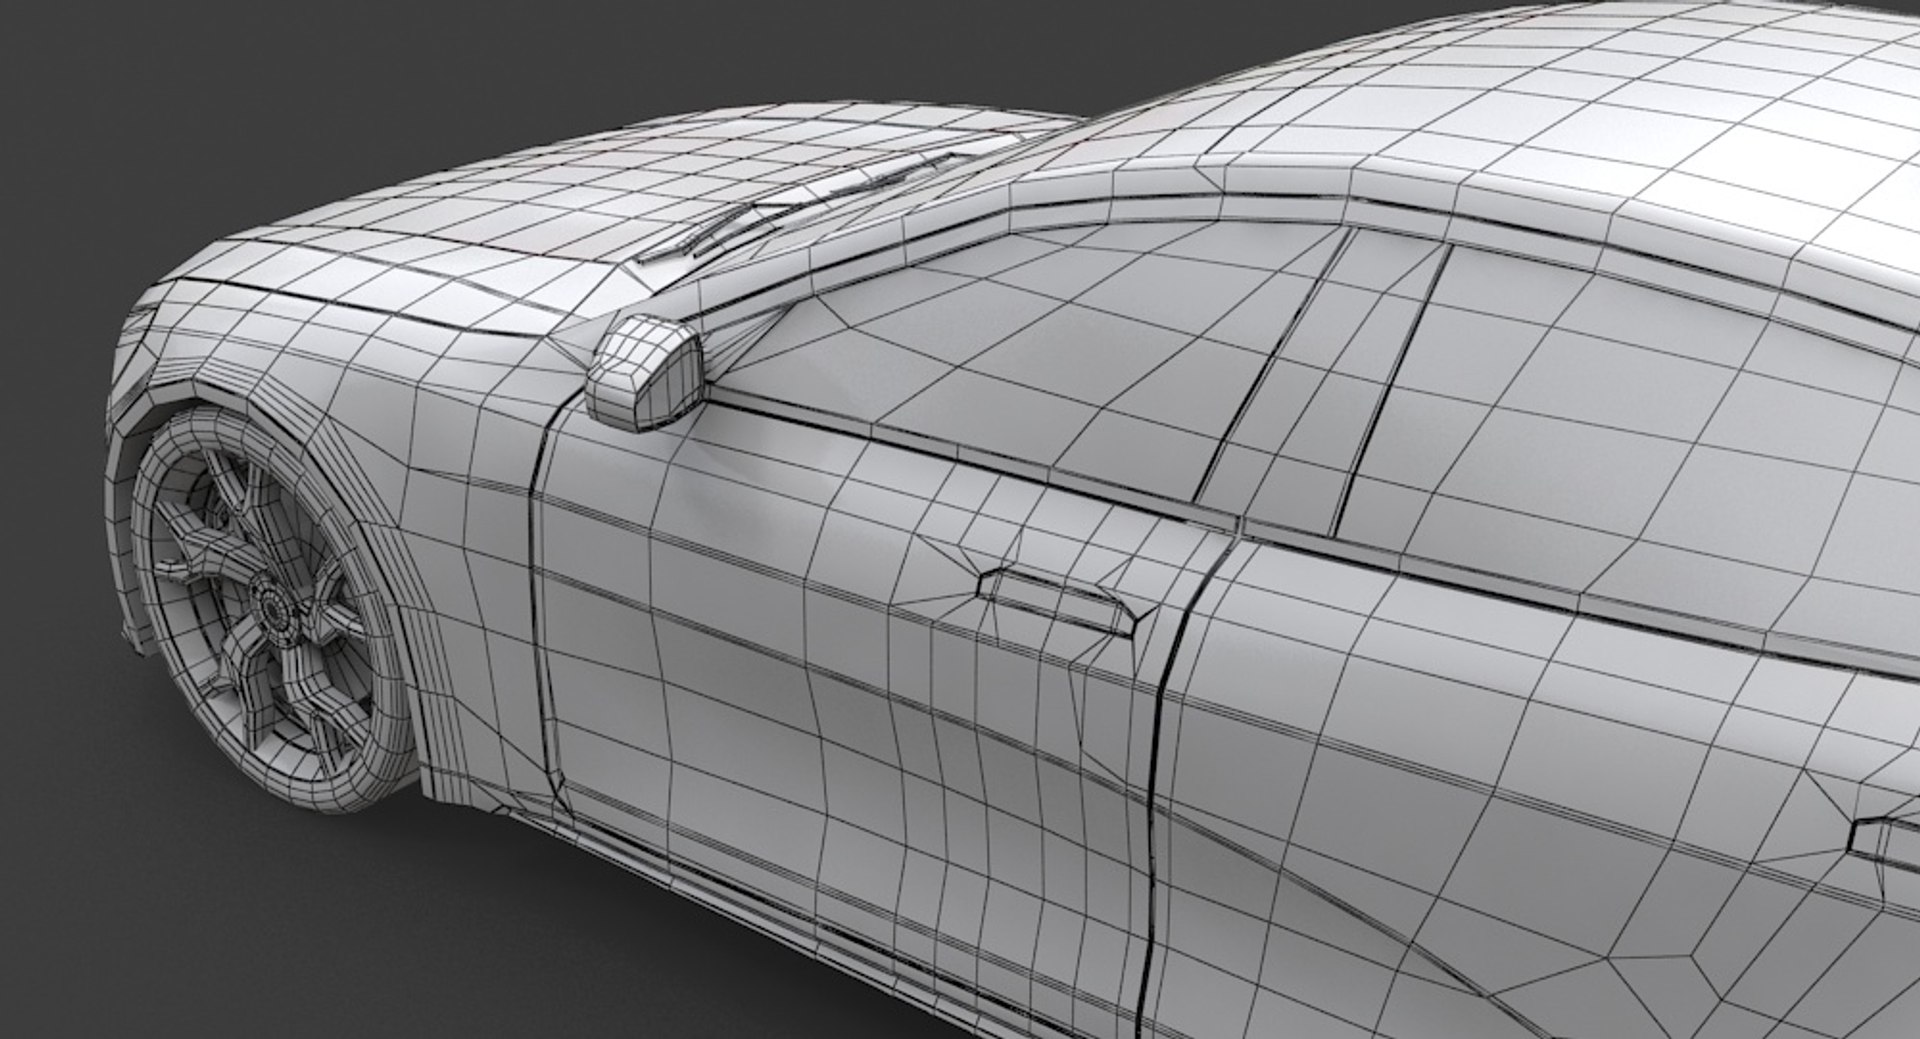Screen dimensions: 1920x1039
Task: Select the front door handle
Action: click(x=1060, y=601)
